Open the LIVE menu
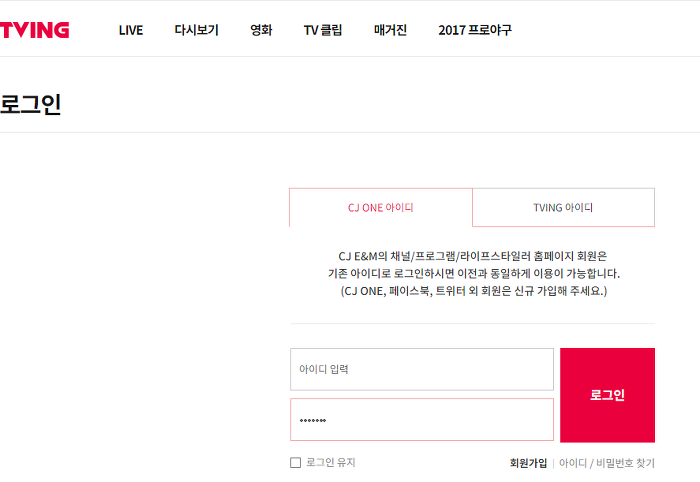 click(x=131, y=30)
